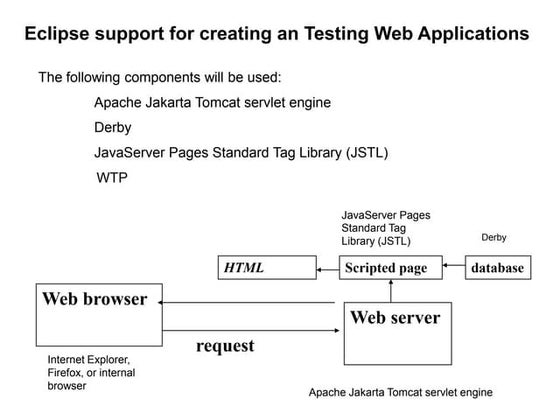560x420 pixels.
Task: Click the vertical arrow above Web server
Action: tap(391, 291)
